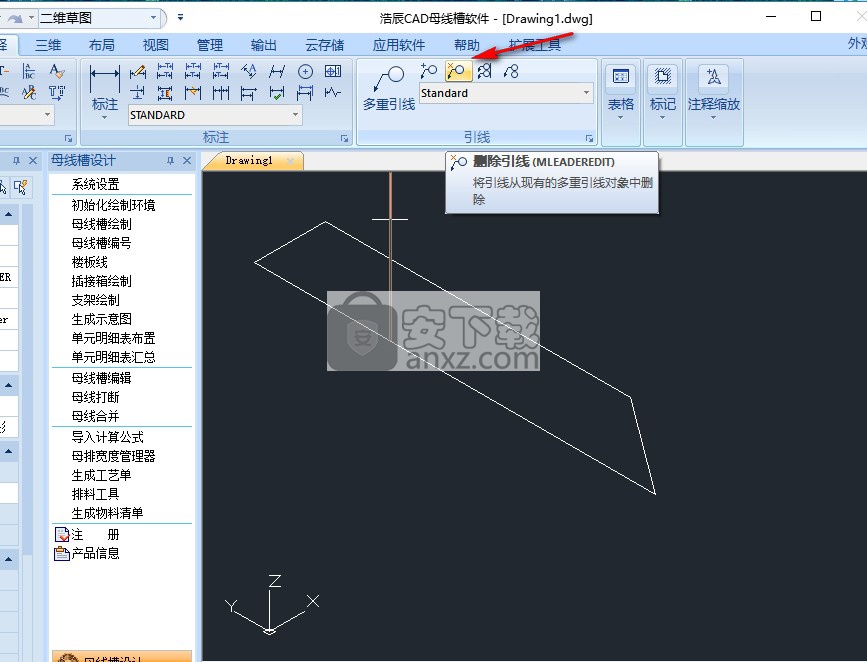This screenshot has height=662, width=867.
Task: Select the Oblique dimension icon
Action: (276, 72)
